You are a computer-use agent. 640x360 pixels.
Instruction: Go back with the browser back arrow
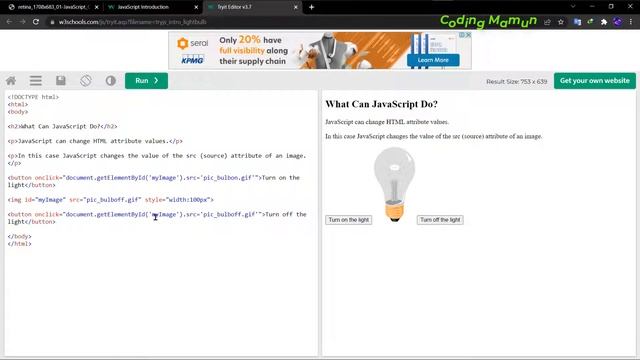pos(9,22)
